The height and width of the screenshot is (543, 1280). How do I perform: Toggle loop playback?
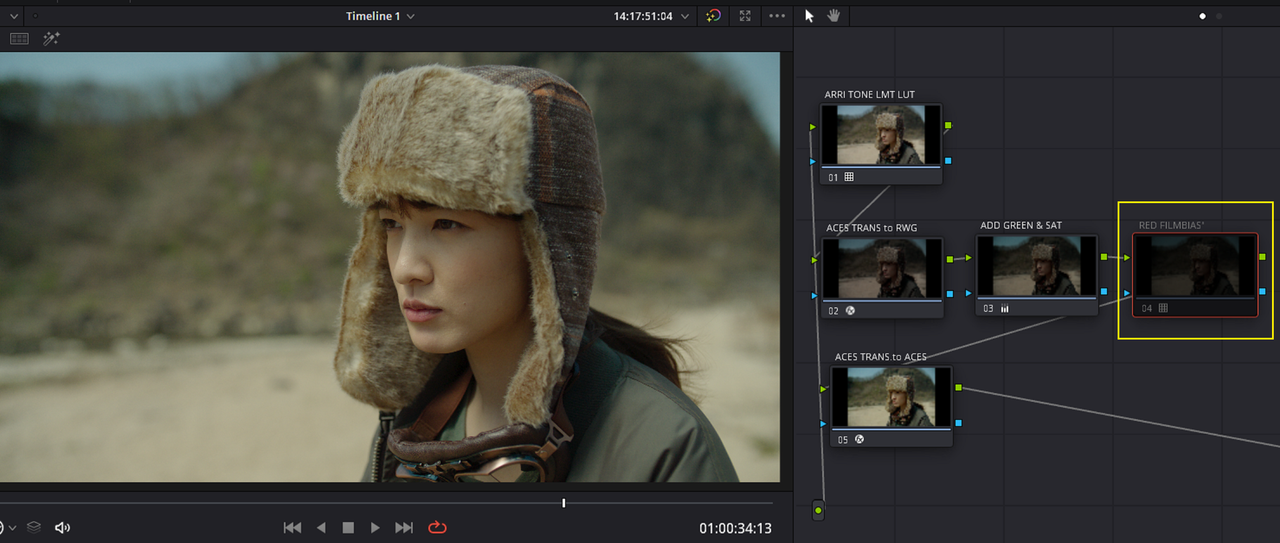click(x=437, y=527)
